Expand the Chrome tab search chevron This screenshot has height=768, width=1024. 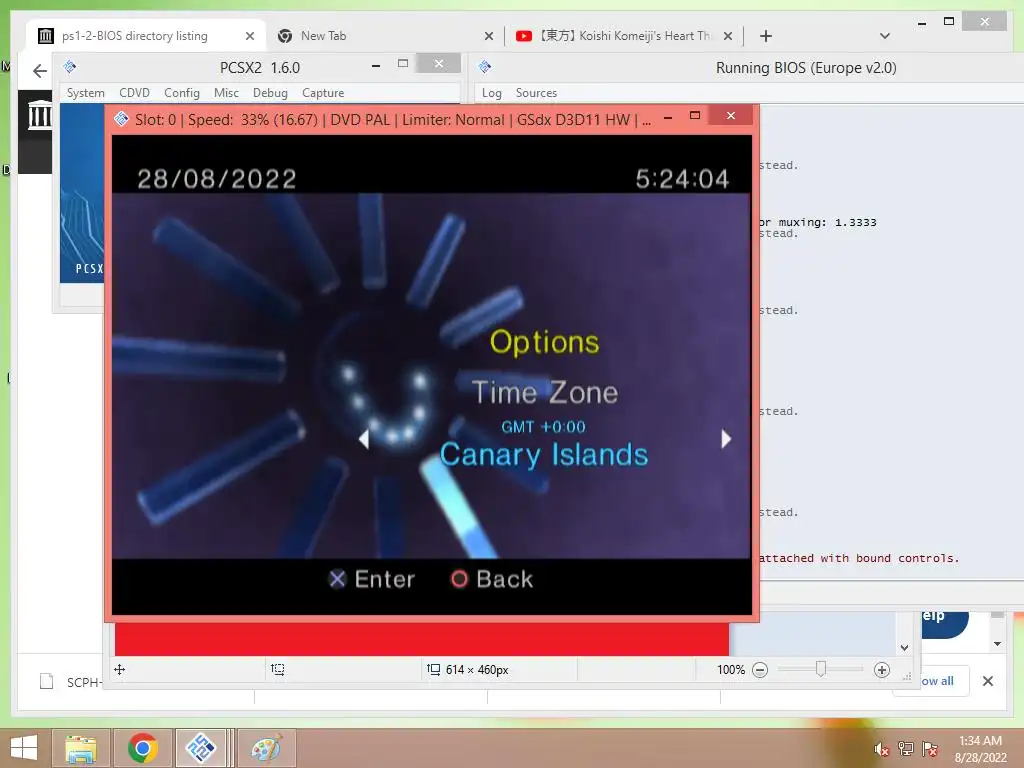click(885, 36)
